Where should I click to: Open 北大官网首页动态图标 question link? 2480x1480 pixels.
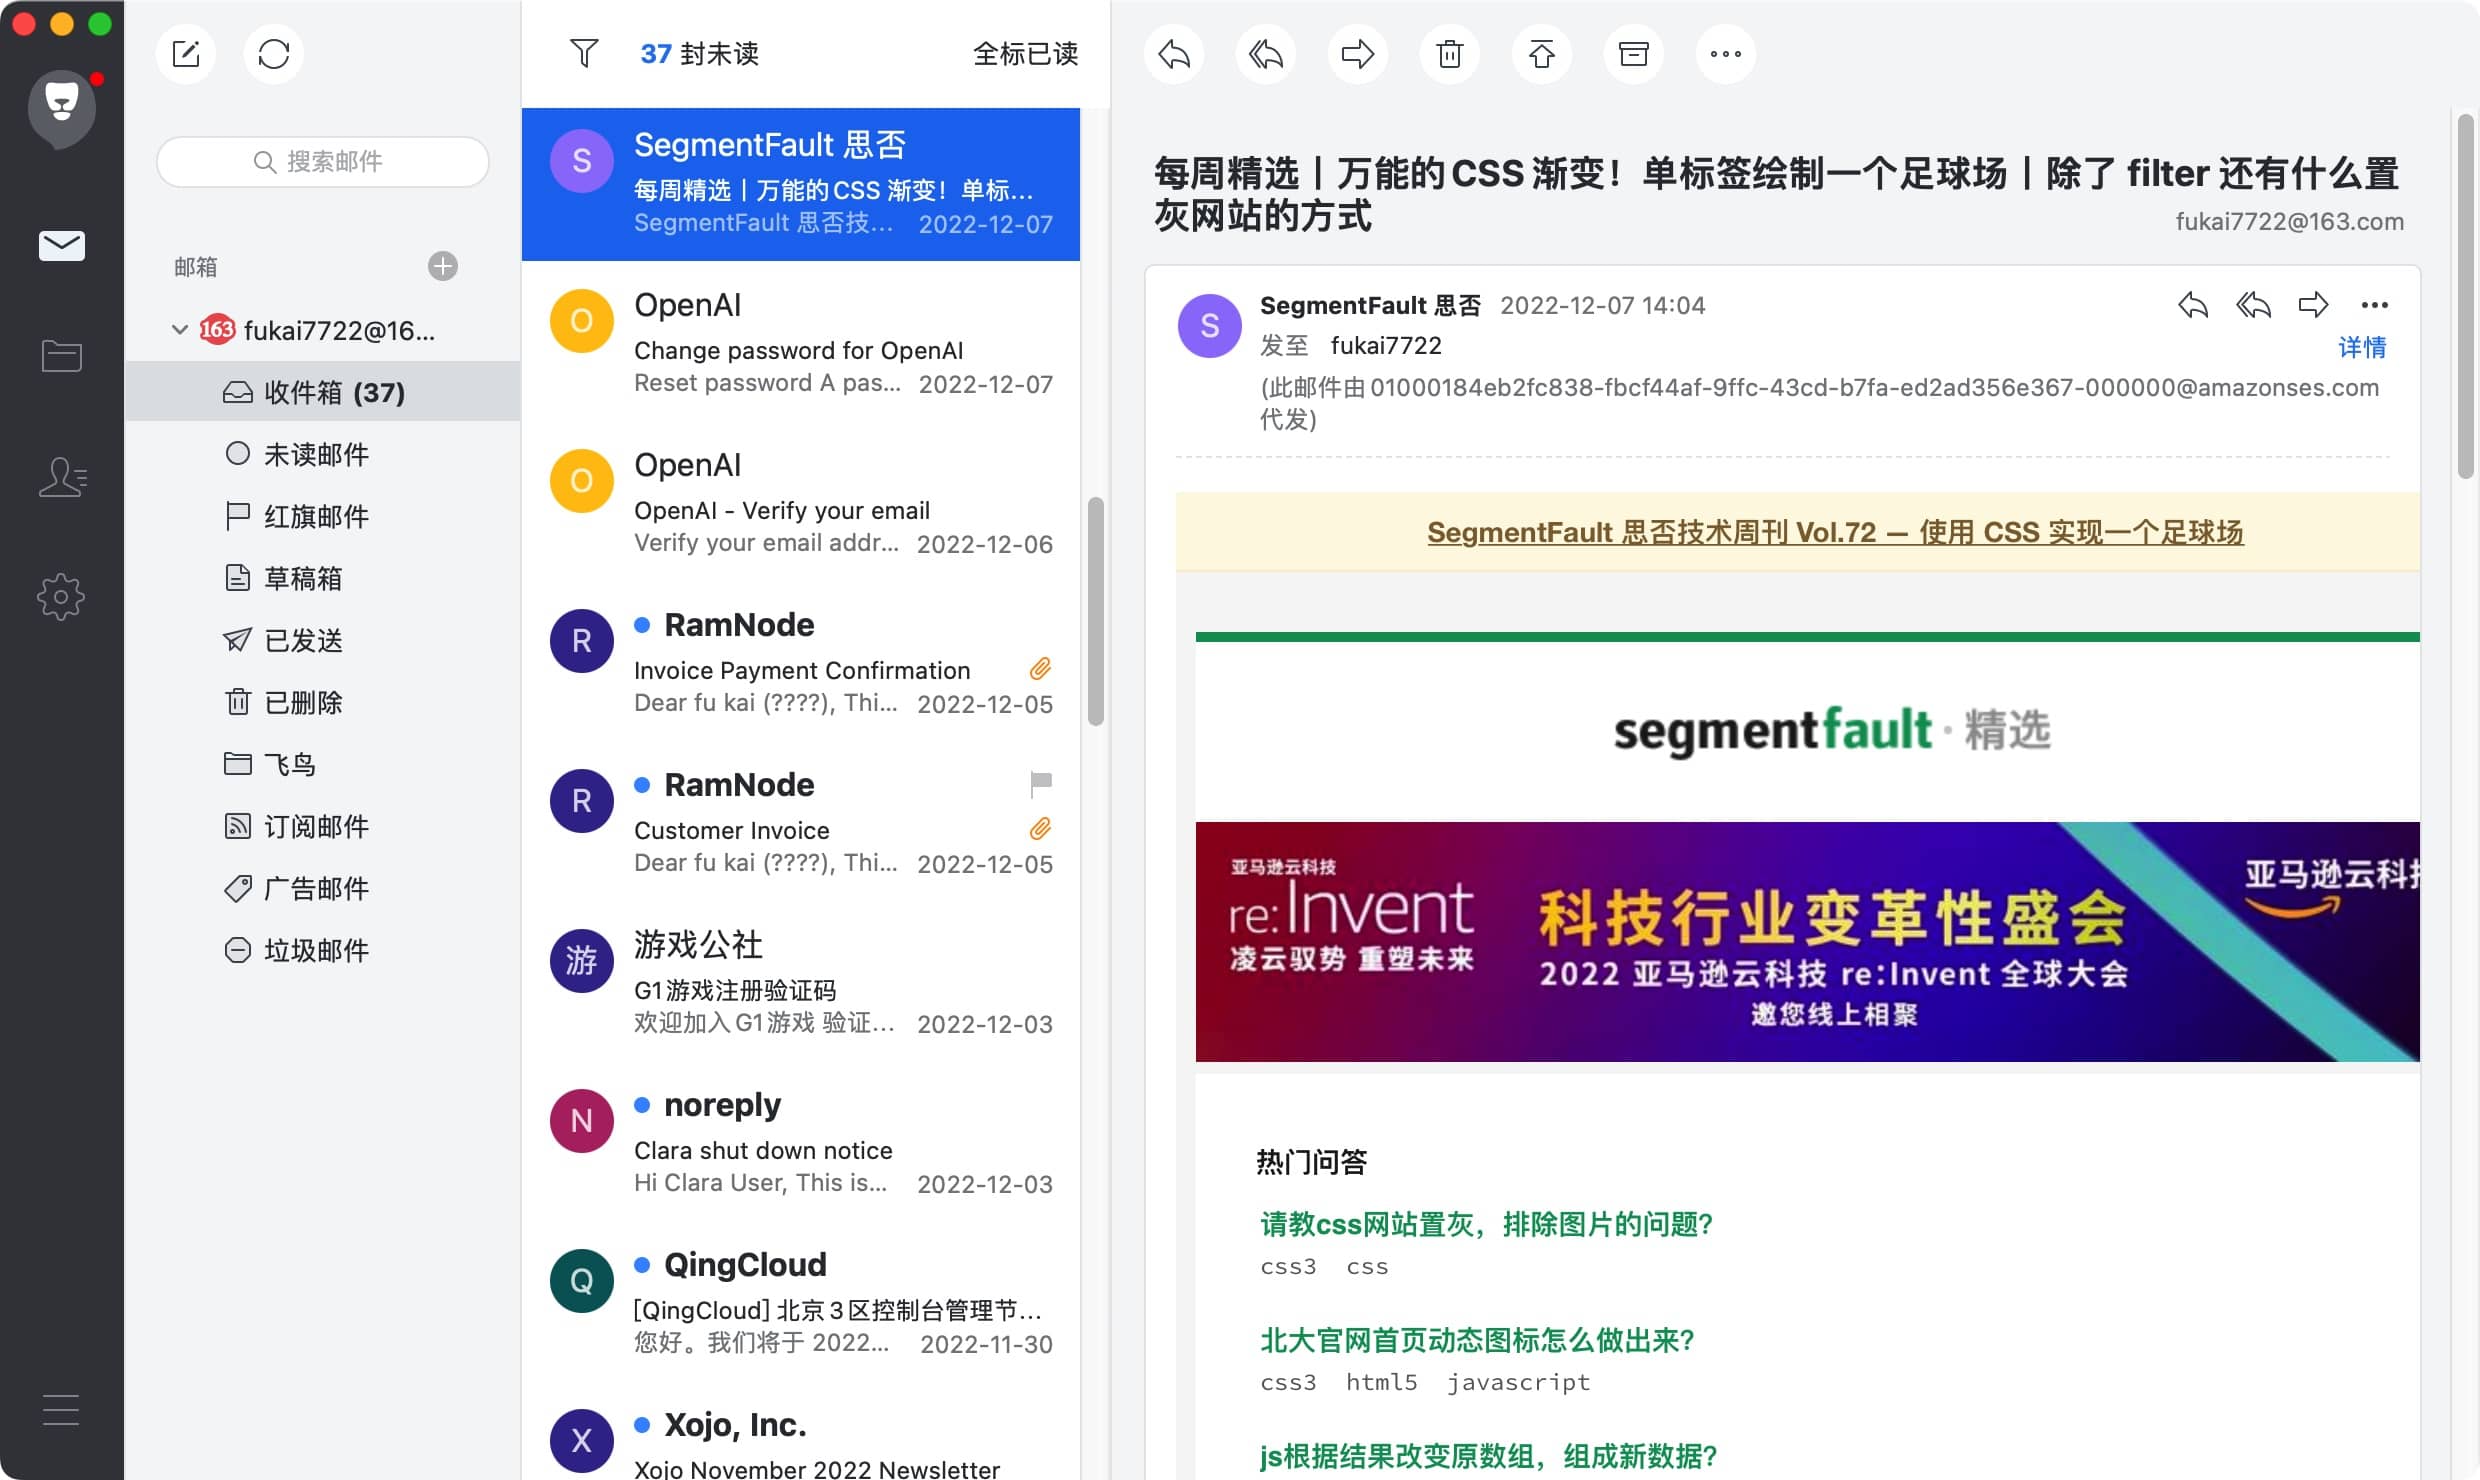(x=1477, y=1340)
